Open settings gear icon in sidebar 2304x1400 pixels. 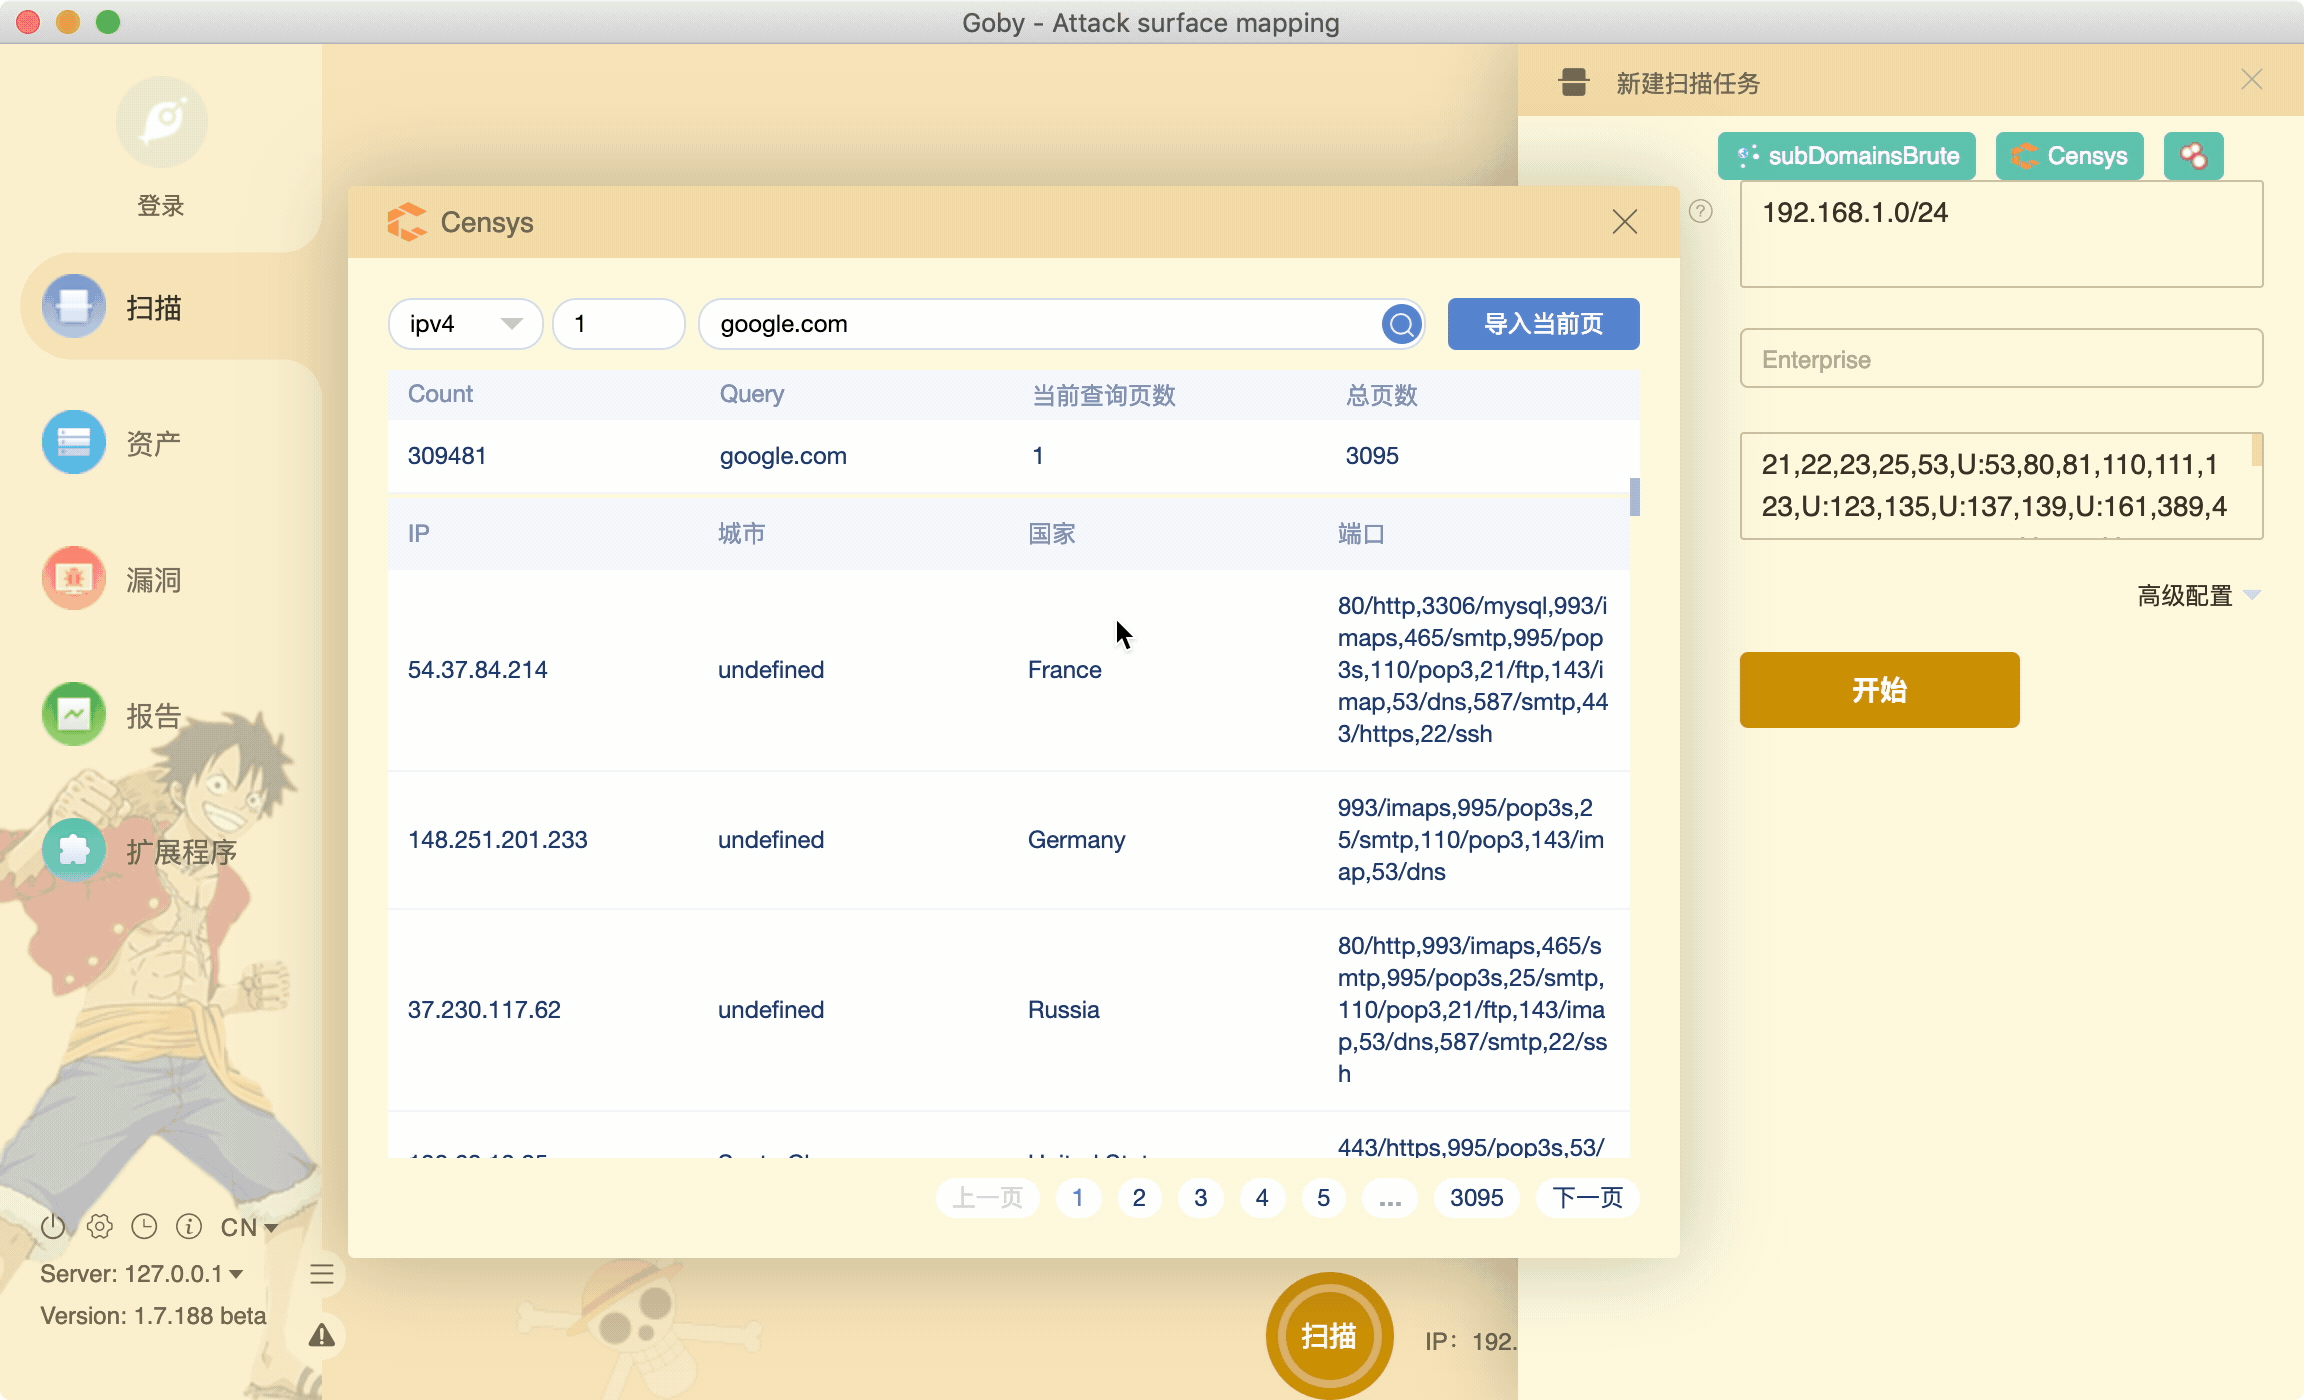tap(99, 1226)
